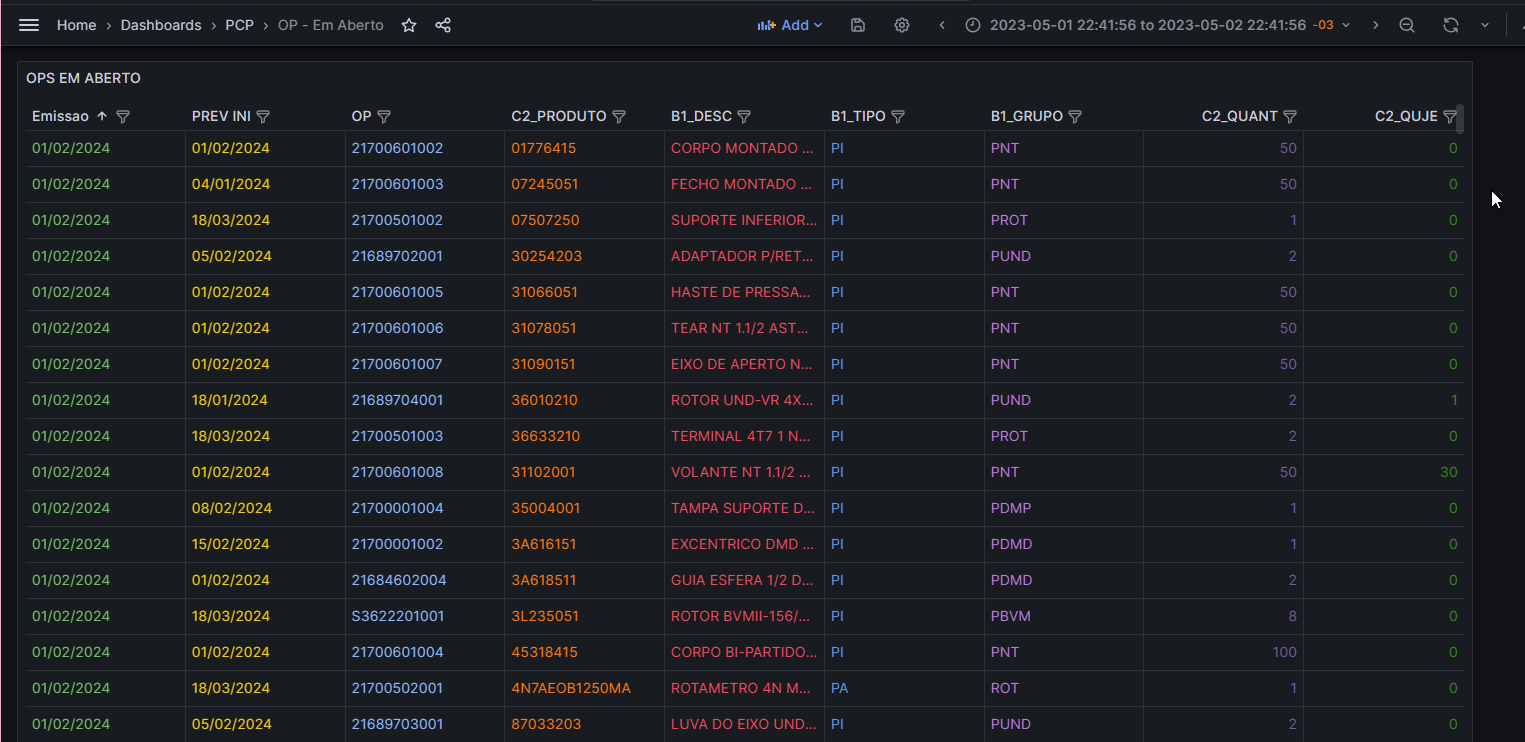Share the dashboard using share icon
The image size is (1525, 742).
tap(443, 25)
